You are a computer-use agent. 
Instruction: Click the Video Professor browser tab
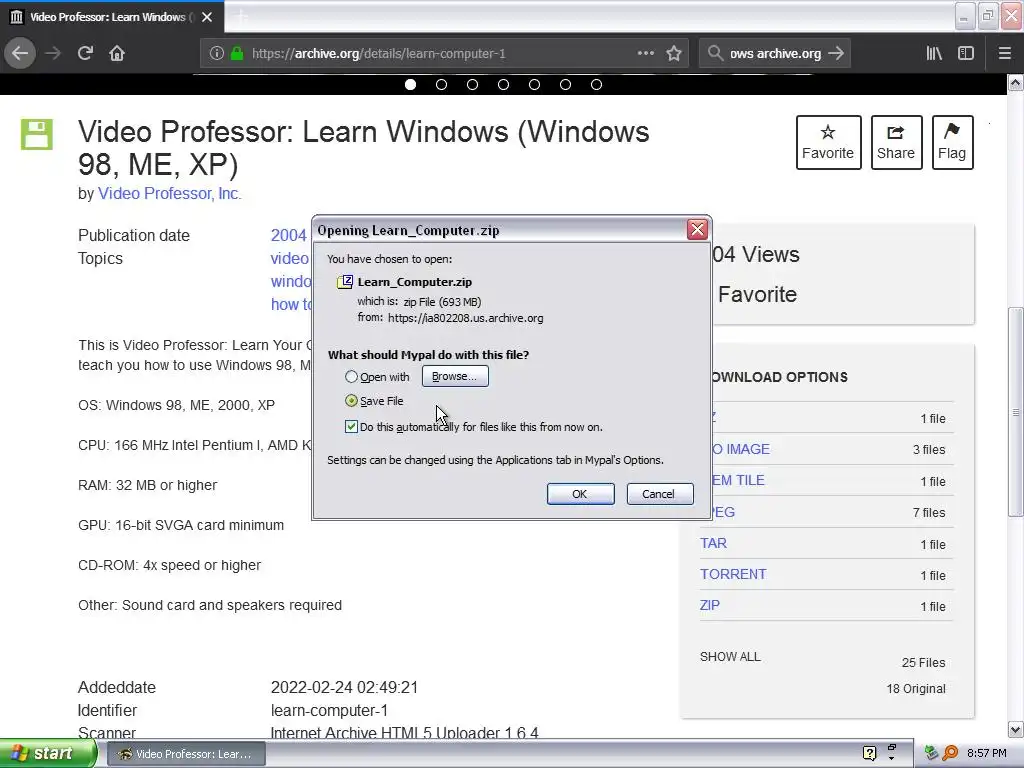pos(112,17)
